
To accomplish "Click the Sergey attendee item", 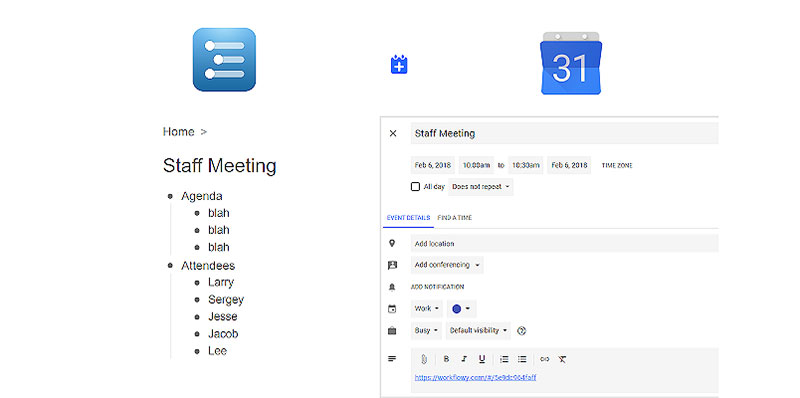I will click(226, 300).
